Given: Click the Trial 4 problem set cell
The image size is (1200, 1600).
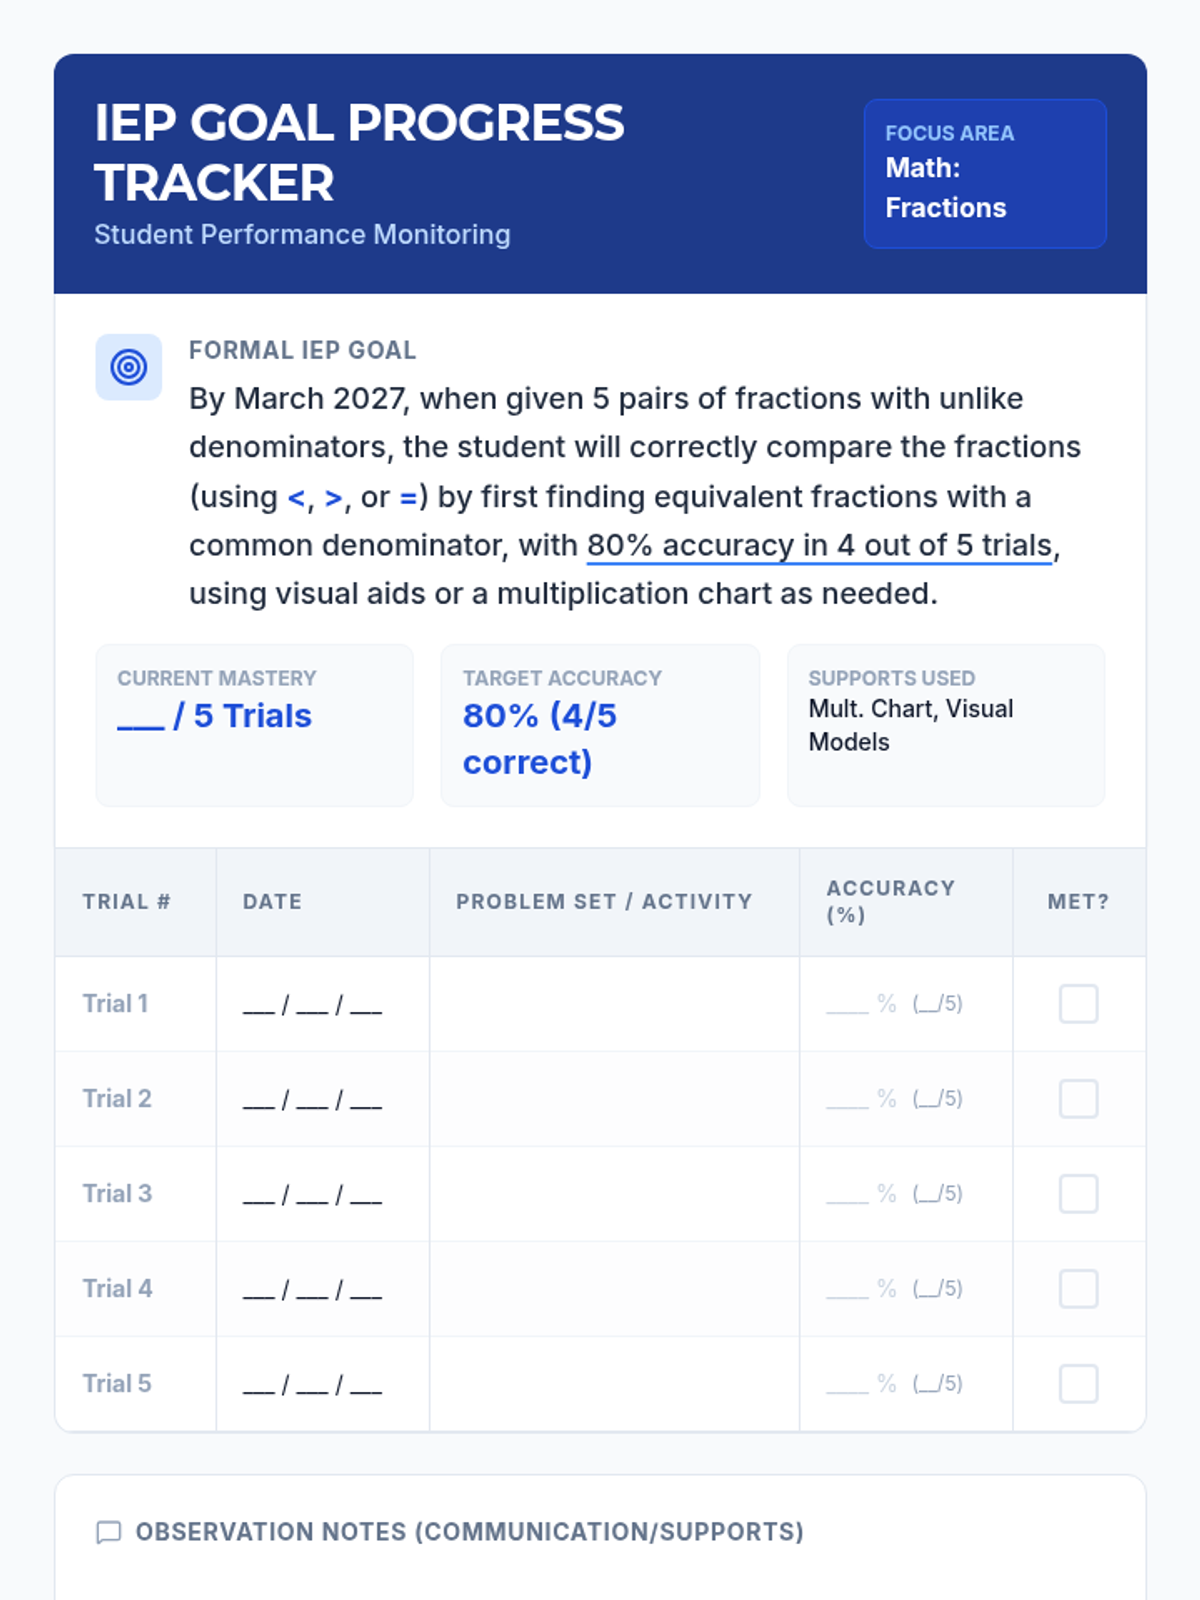Looking at the screenshot, I should coord(614,1288).
